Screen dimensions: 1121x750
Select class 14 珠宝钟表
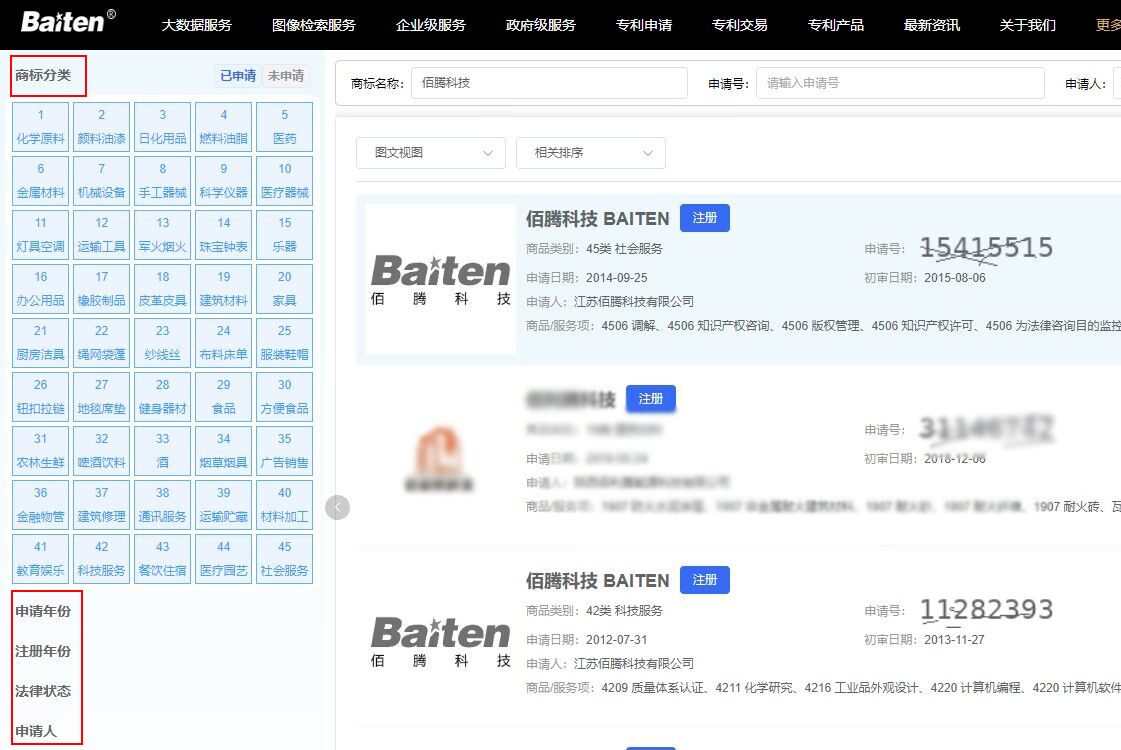point(224,235)
